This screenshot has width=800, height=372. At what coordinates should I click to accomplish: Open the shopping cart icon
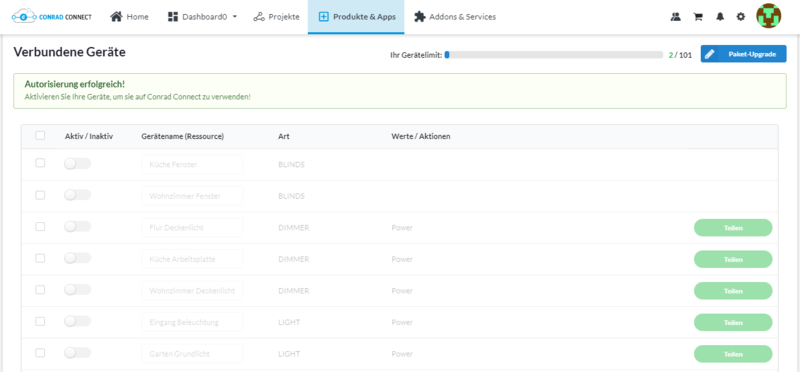pyautogui.click(x=697, y=17)
